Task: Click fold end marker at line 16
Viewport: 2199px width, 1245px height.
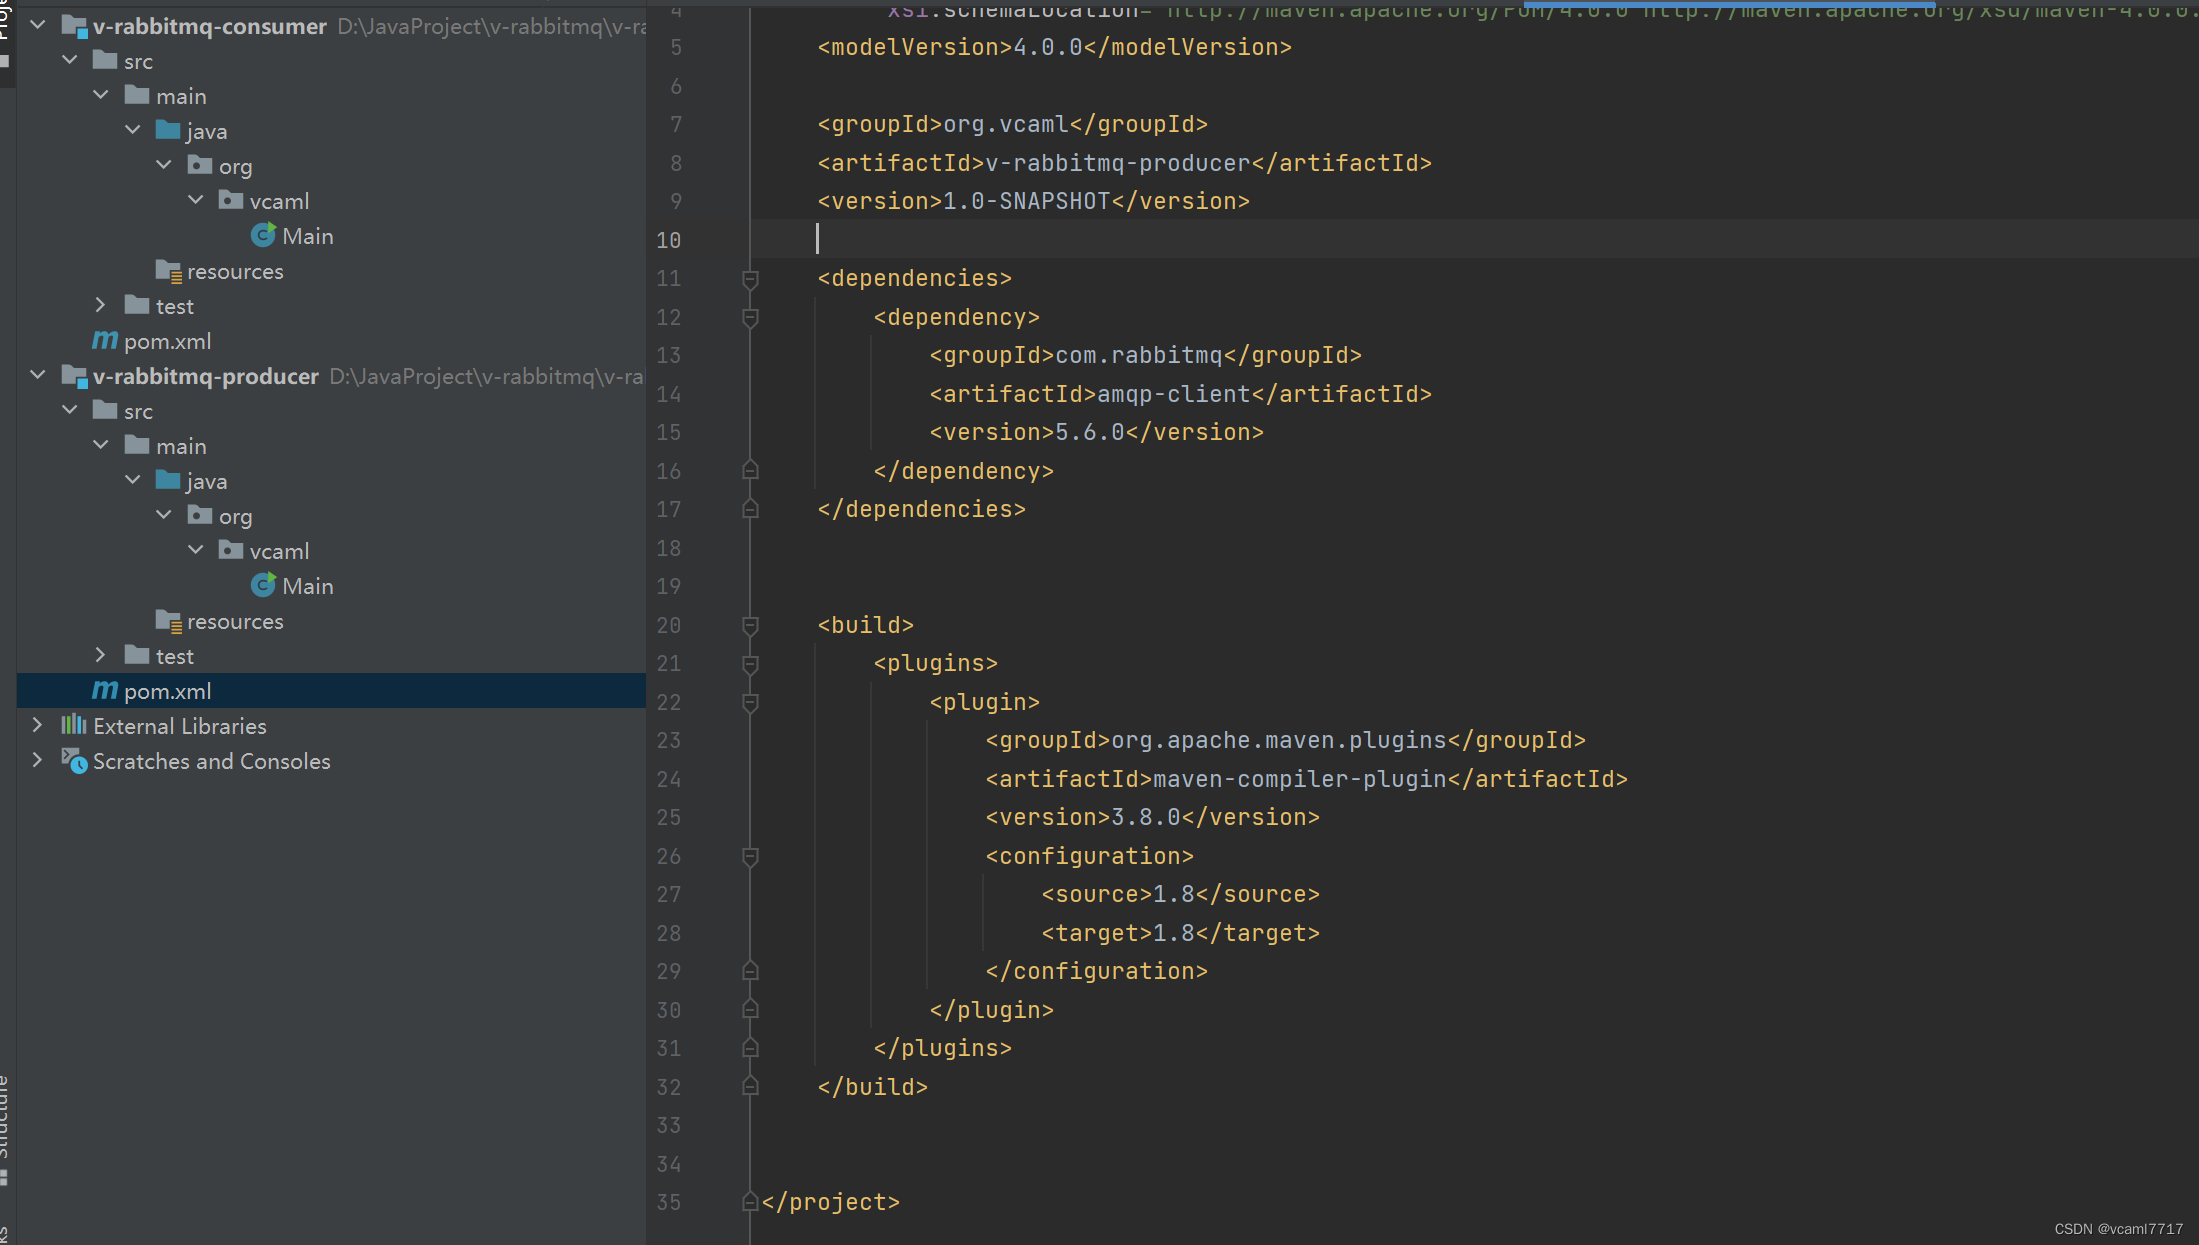Action: tap(750, 470)
